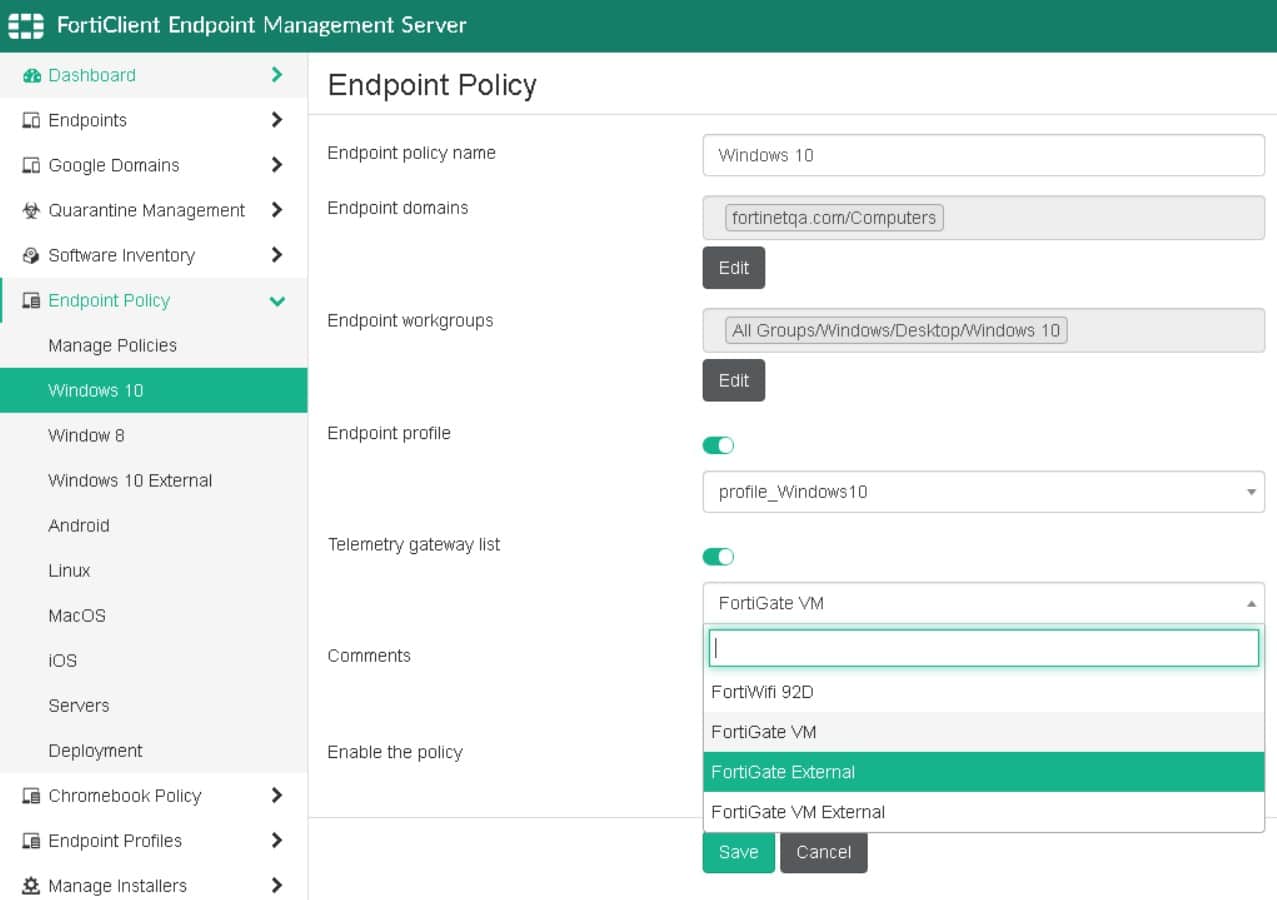Open Endpoint Profiles via its icon
Image resolution: width=1277 pixels, height=900 pixels.
(30, 840)
